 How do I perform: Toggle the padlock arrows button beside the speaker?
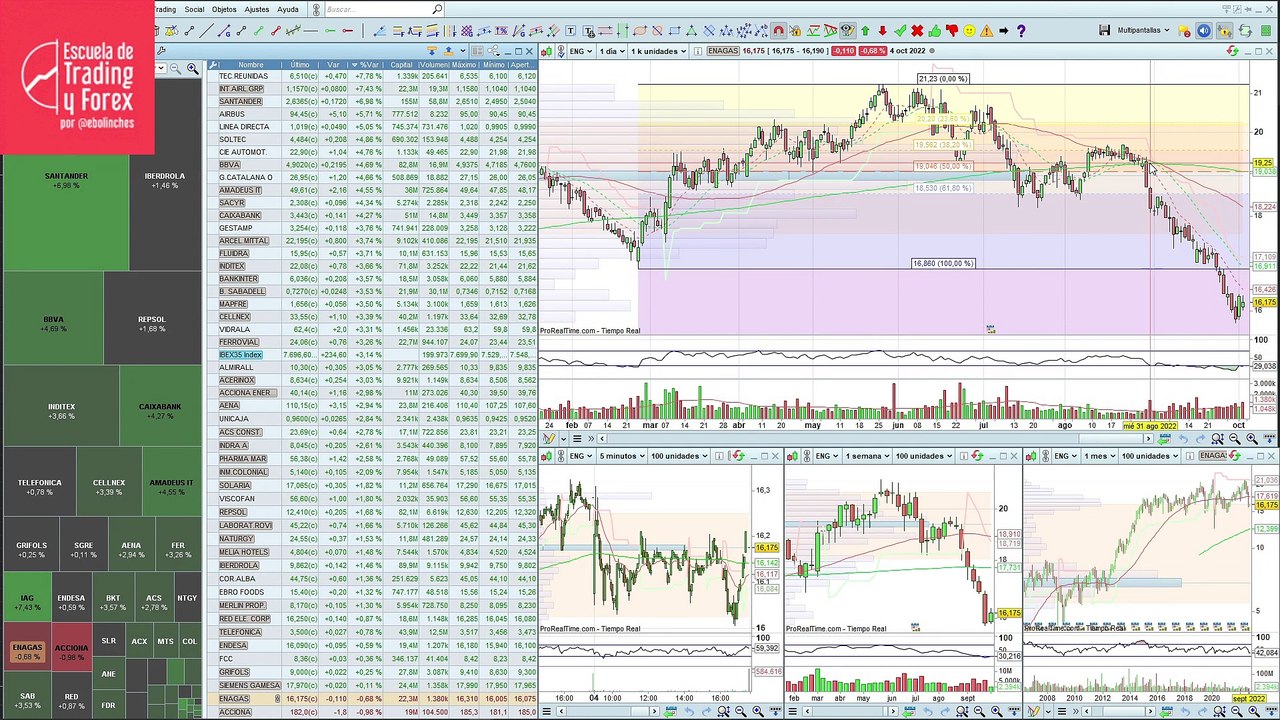coord(1225,31)
